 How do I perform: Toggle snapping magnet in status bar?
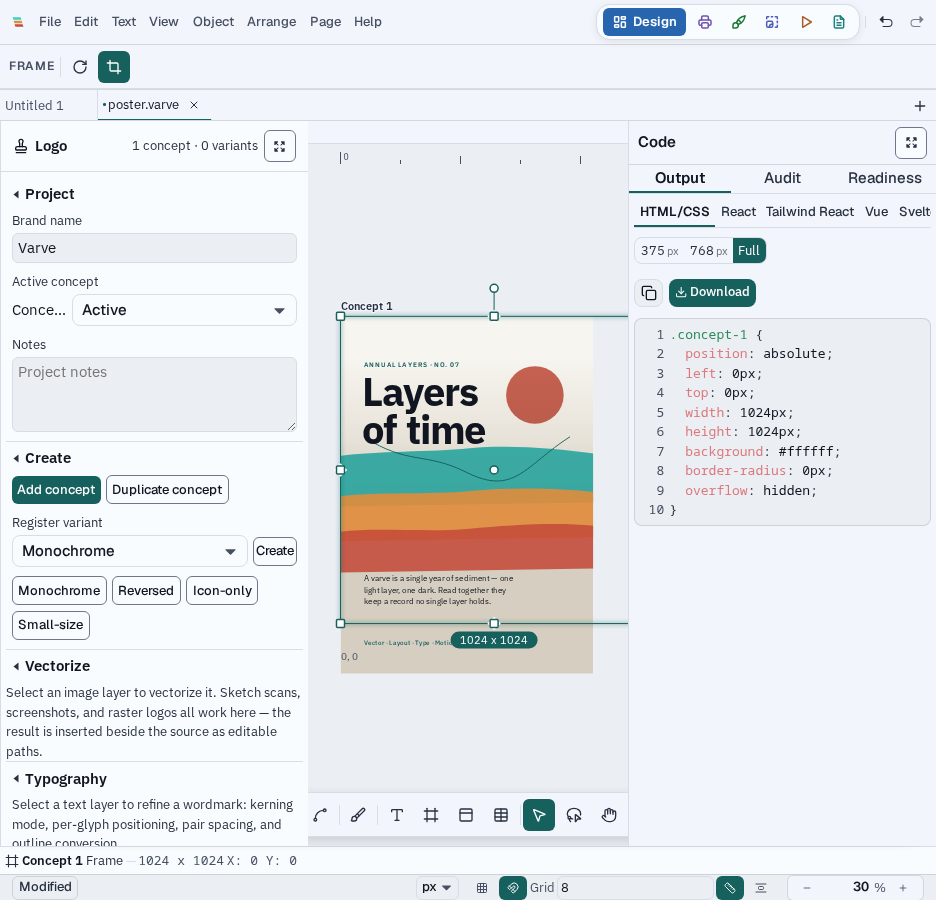pos(513,887)
